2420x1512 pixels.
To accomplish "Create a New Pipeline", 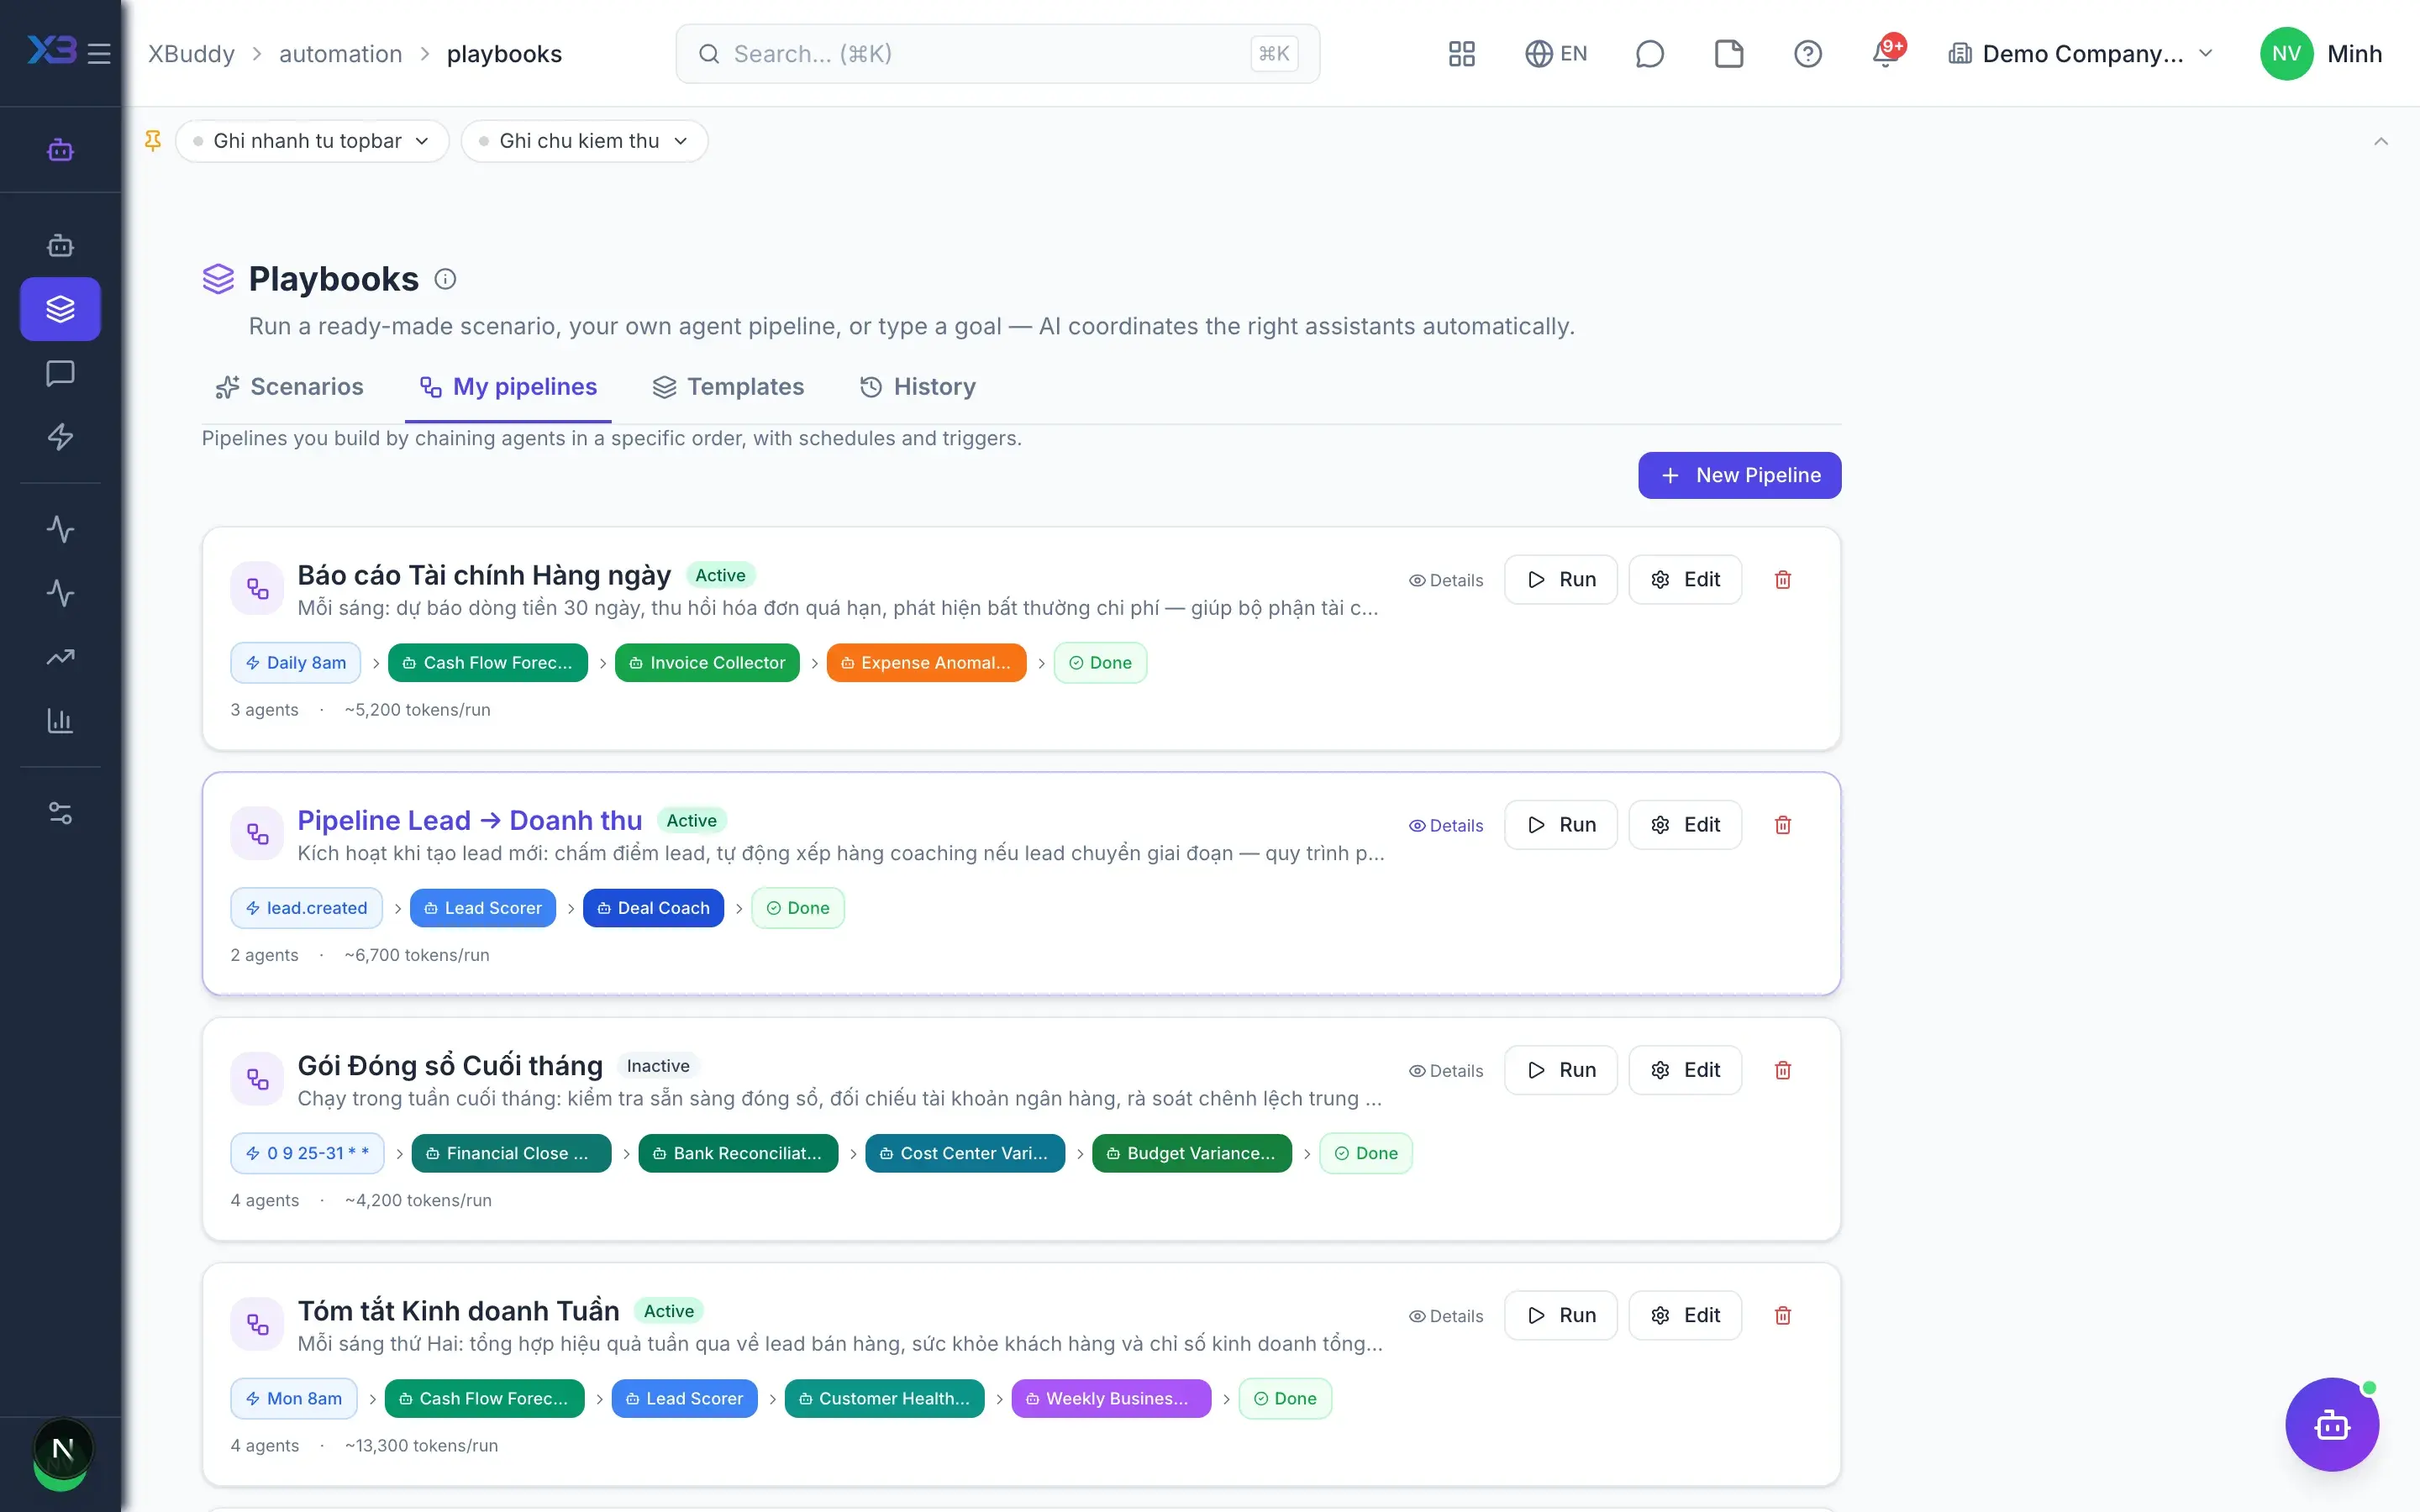I will 1739,475.
